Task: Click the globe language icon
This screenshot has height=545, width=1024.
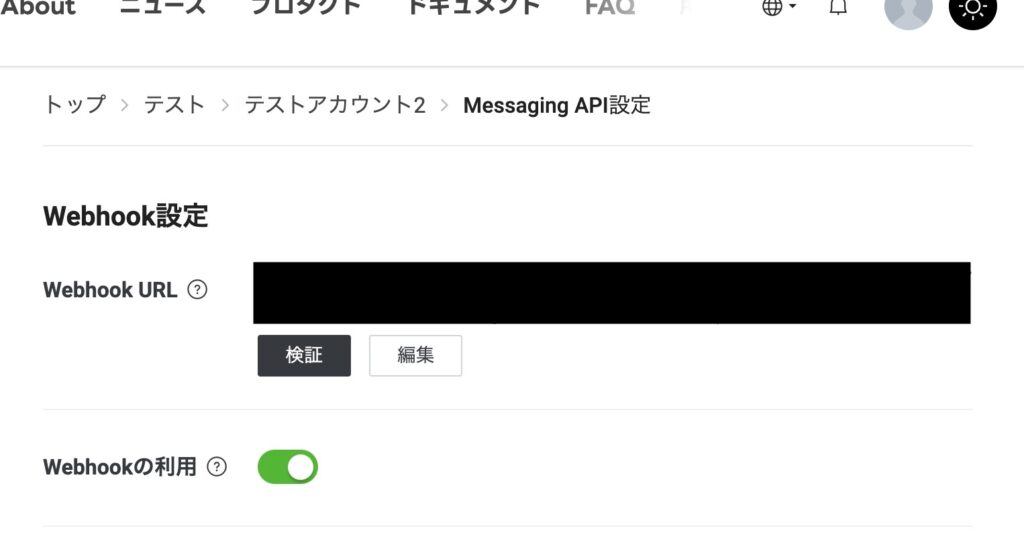Action: click(x=773, y=7)
